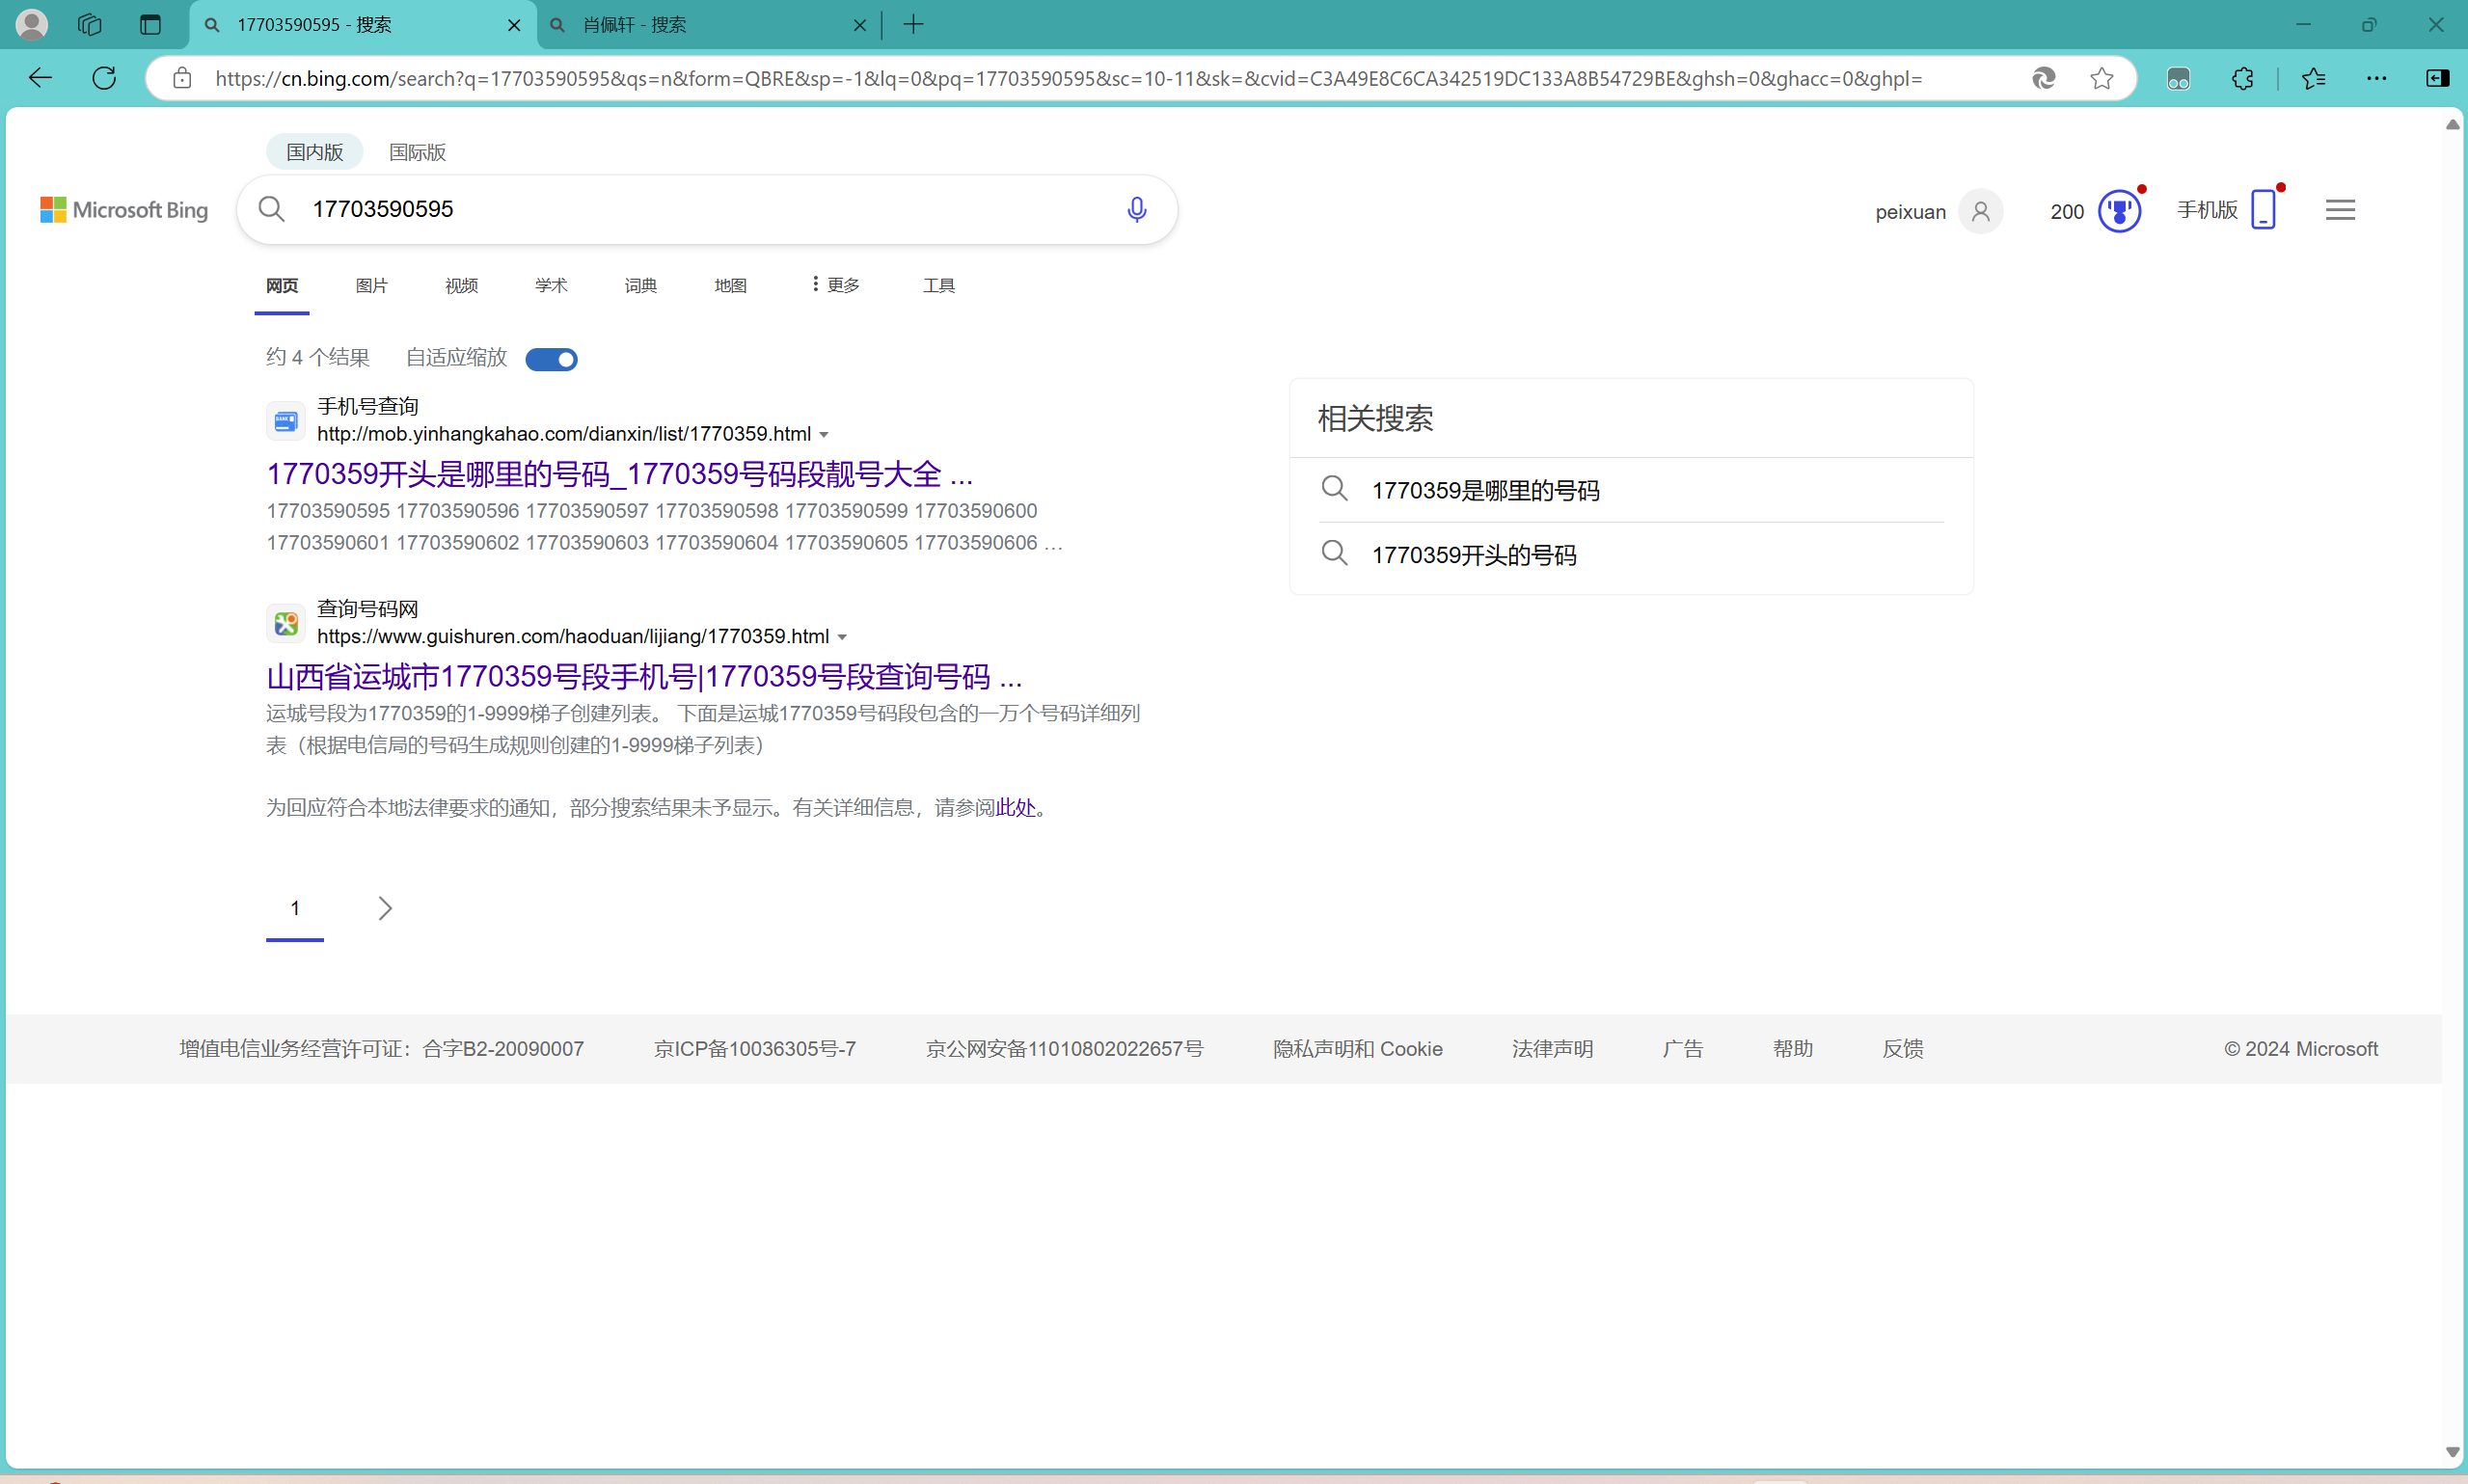Switch to the 学术 results tab
Viewport: 2468px width, 1484px height.
551,285
